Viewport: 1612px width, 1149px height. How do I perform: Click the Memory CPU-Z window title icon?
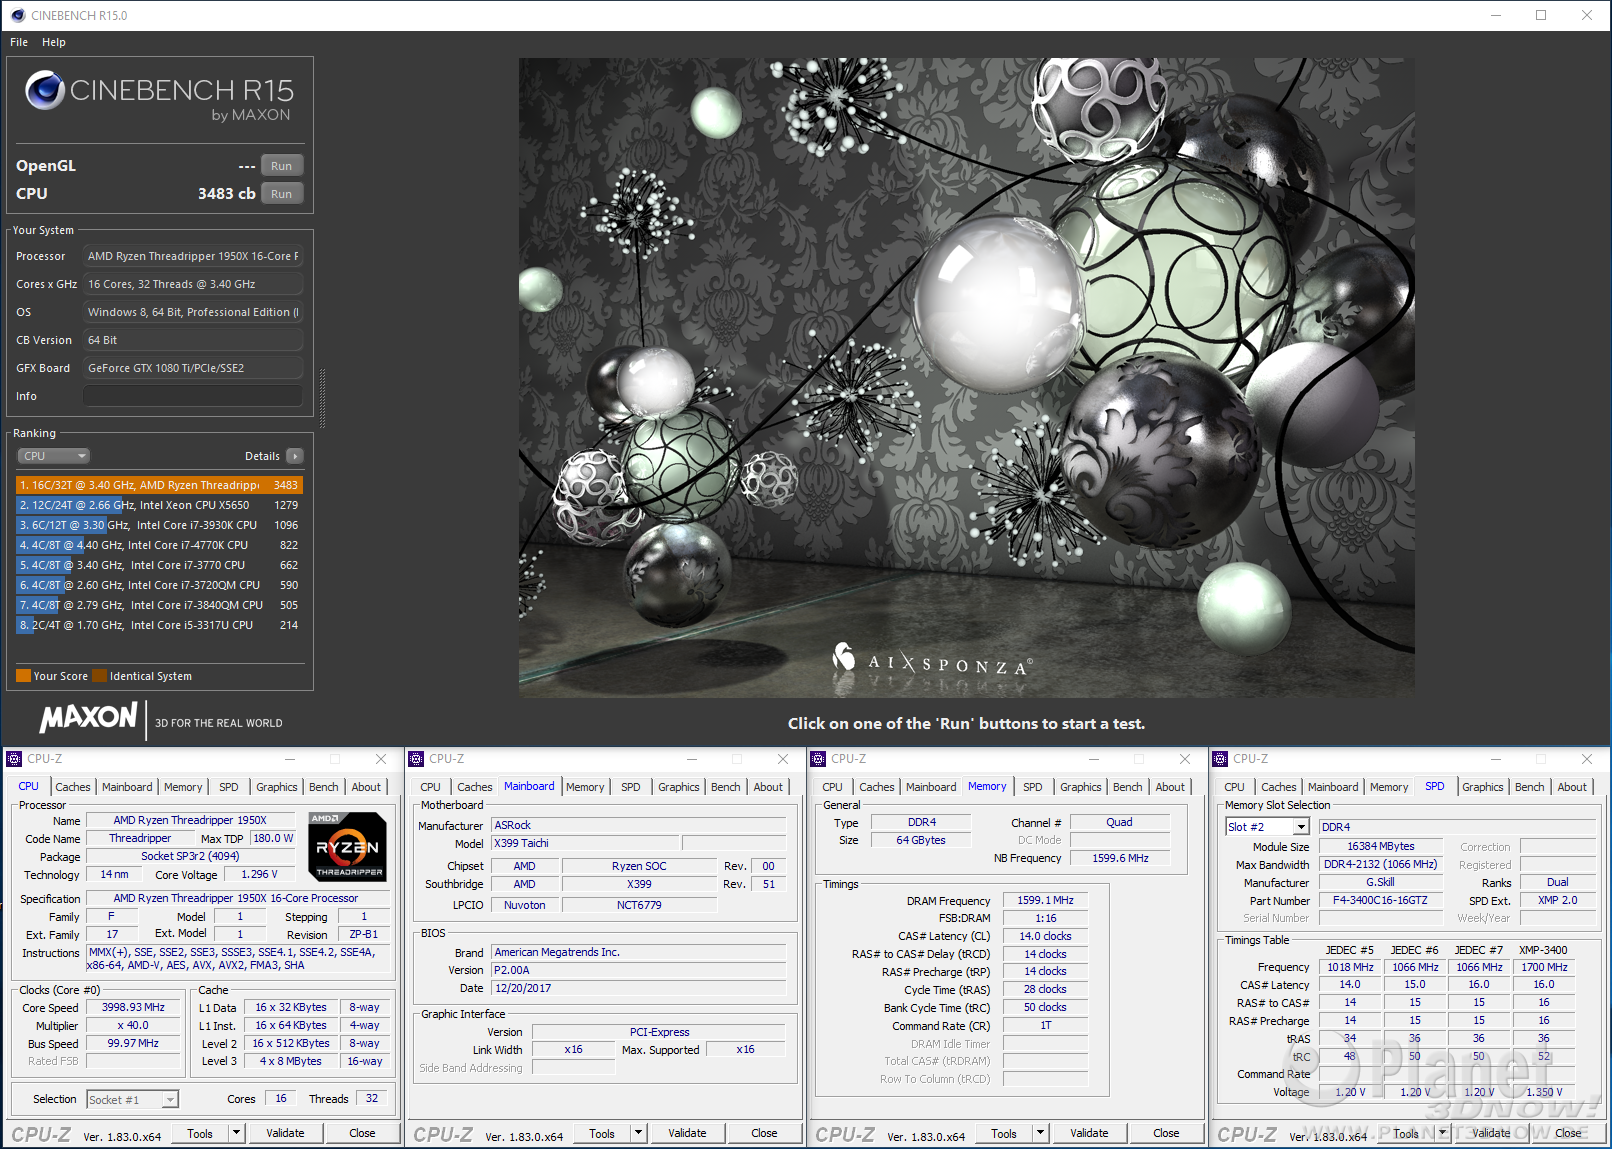pyautogui.click(x=819, y=759)
